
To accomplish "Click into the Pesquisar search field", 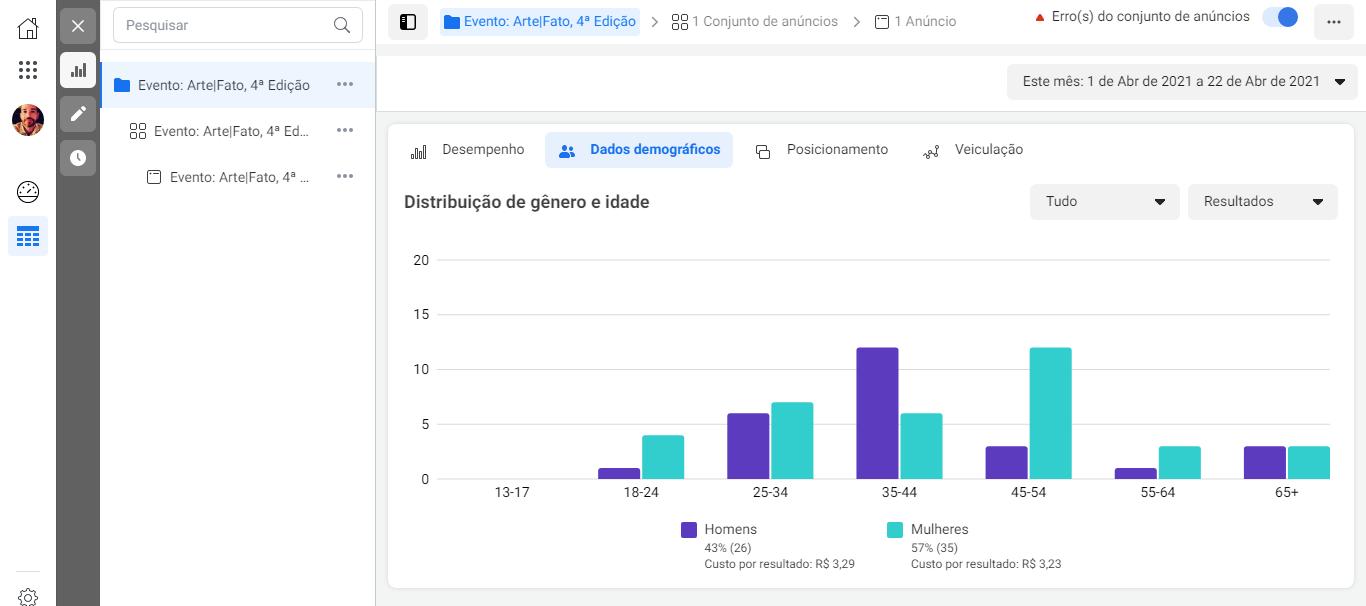I will click(238, 25).
